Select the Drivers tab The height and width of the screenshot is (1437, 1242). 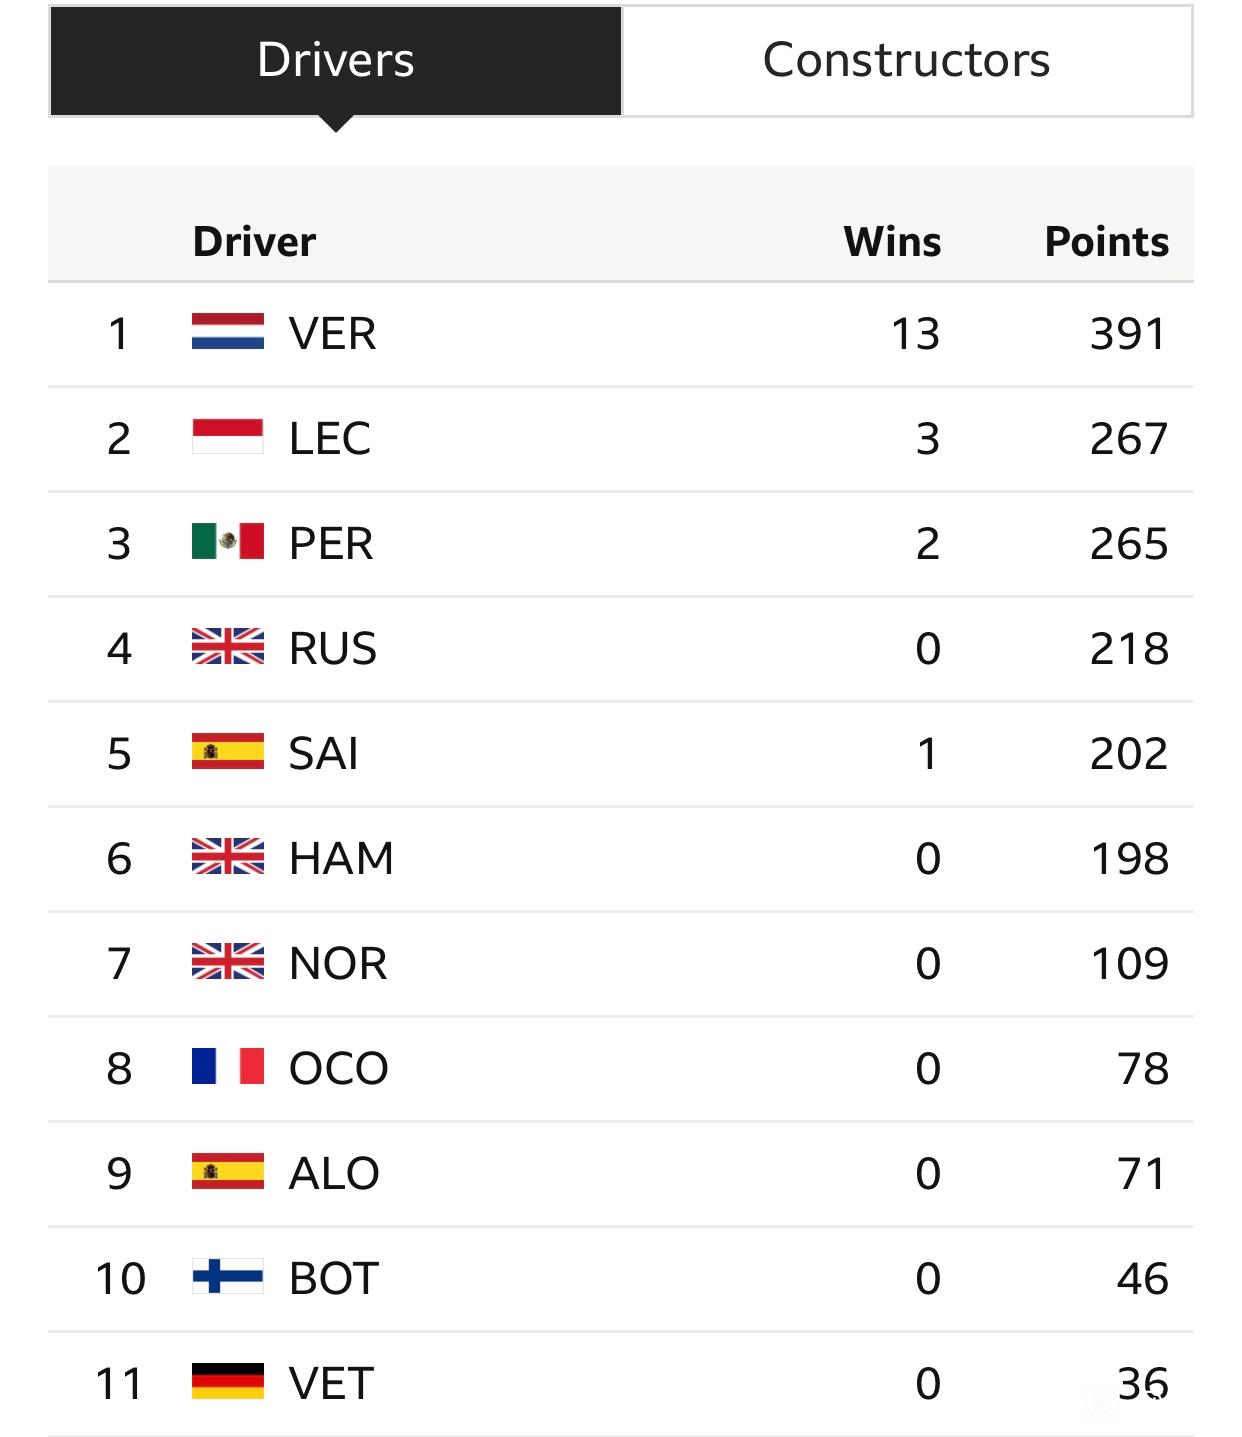336,61
